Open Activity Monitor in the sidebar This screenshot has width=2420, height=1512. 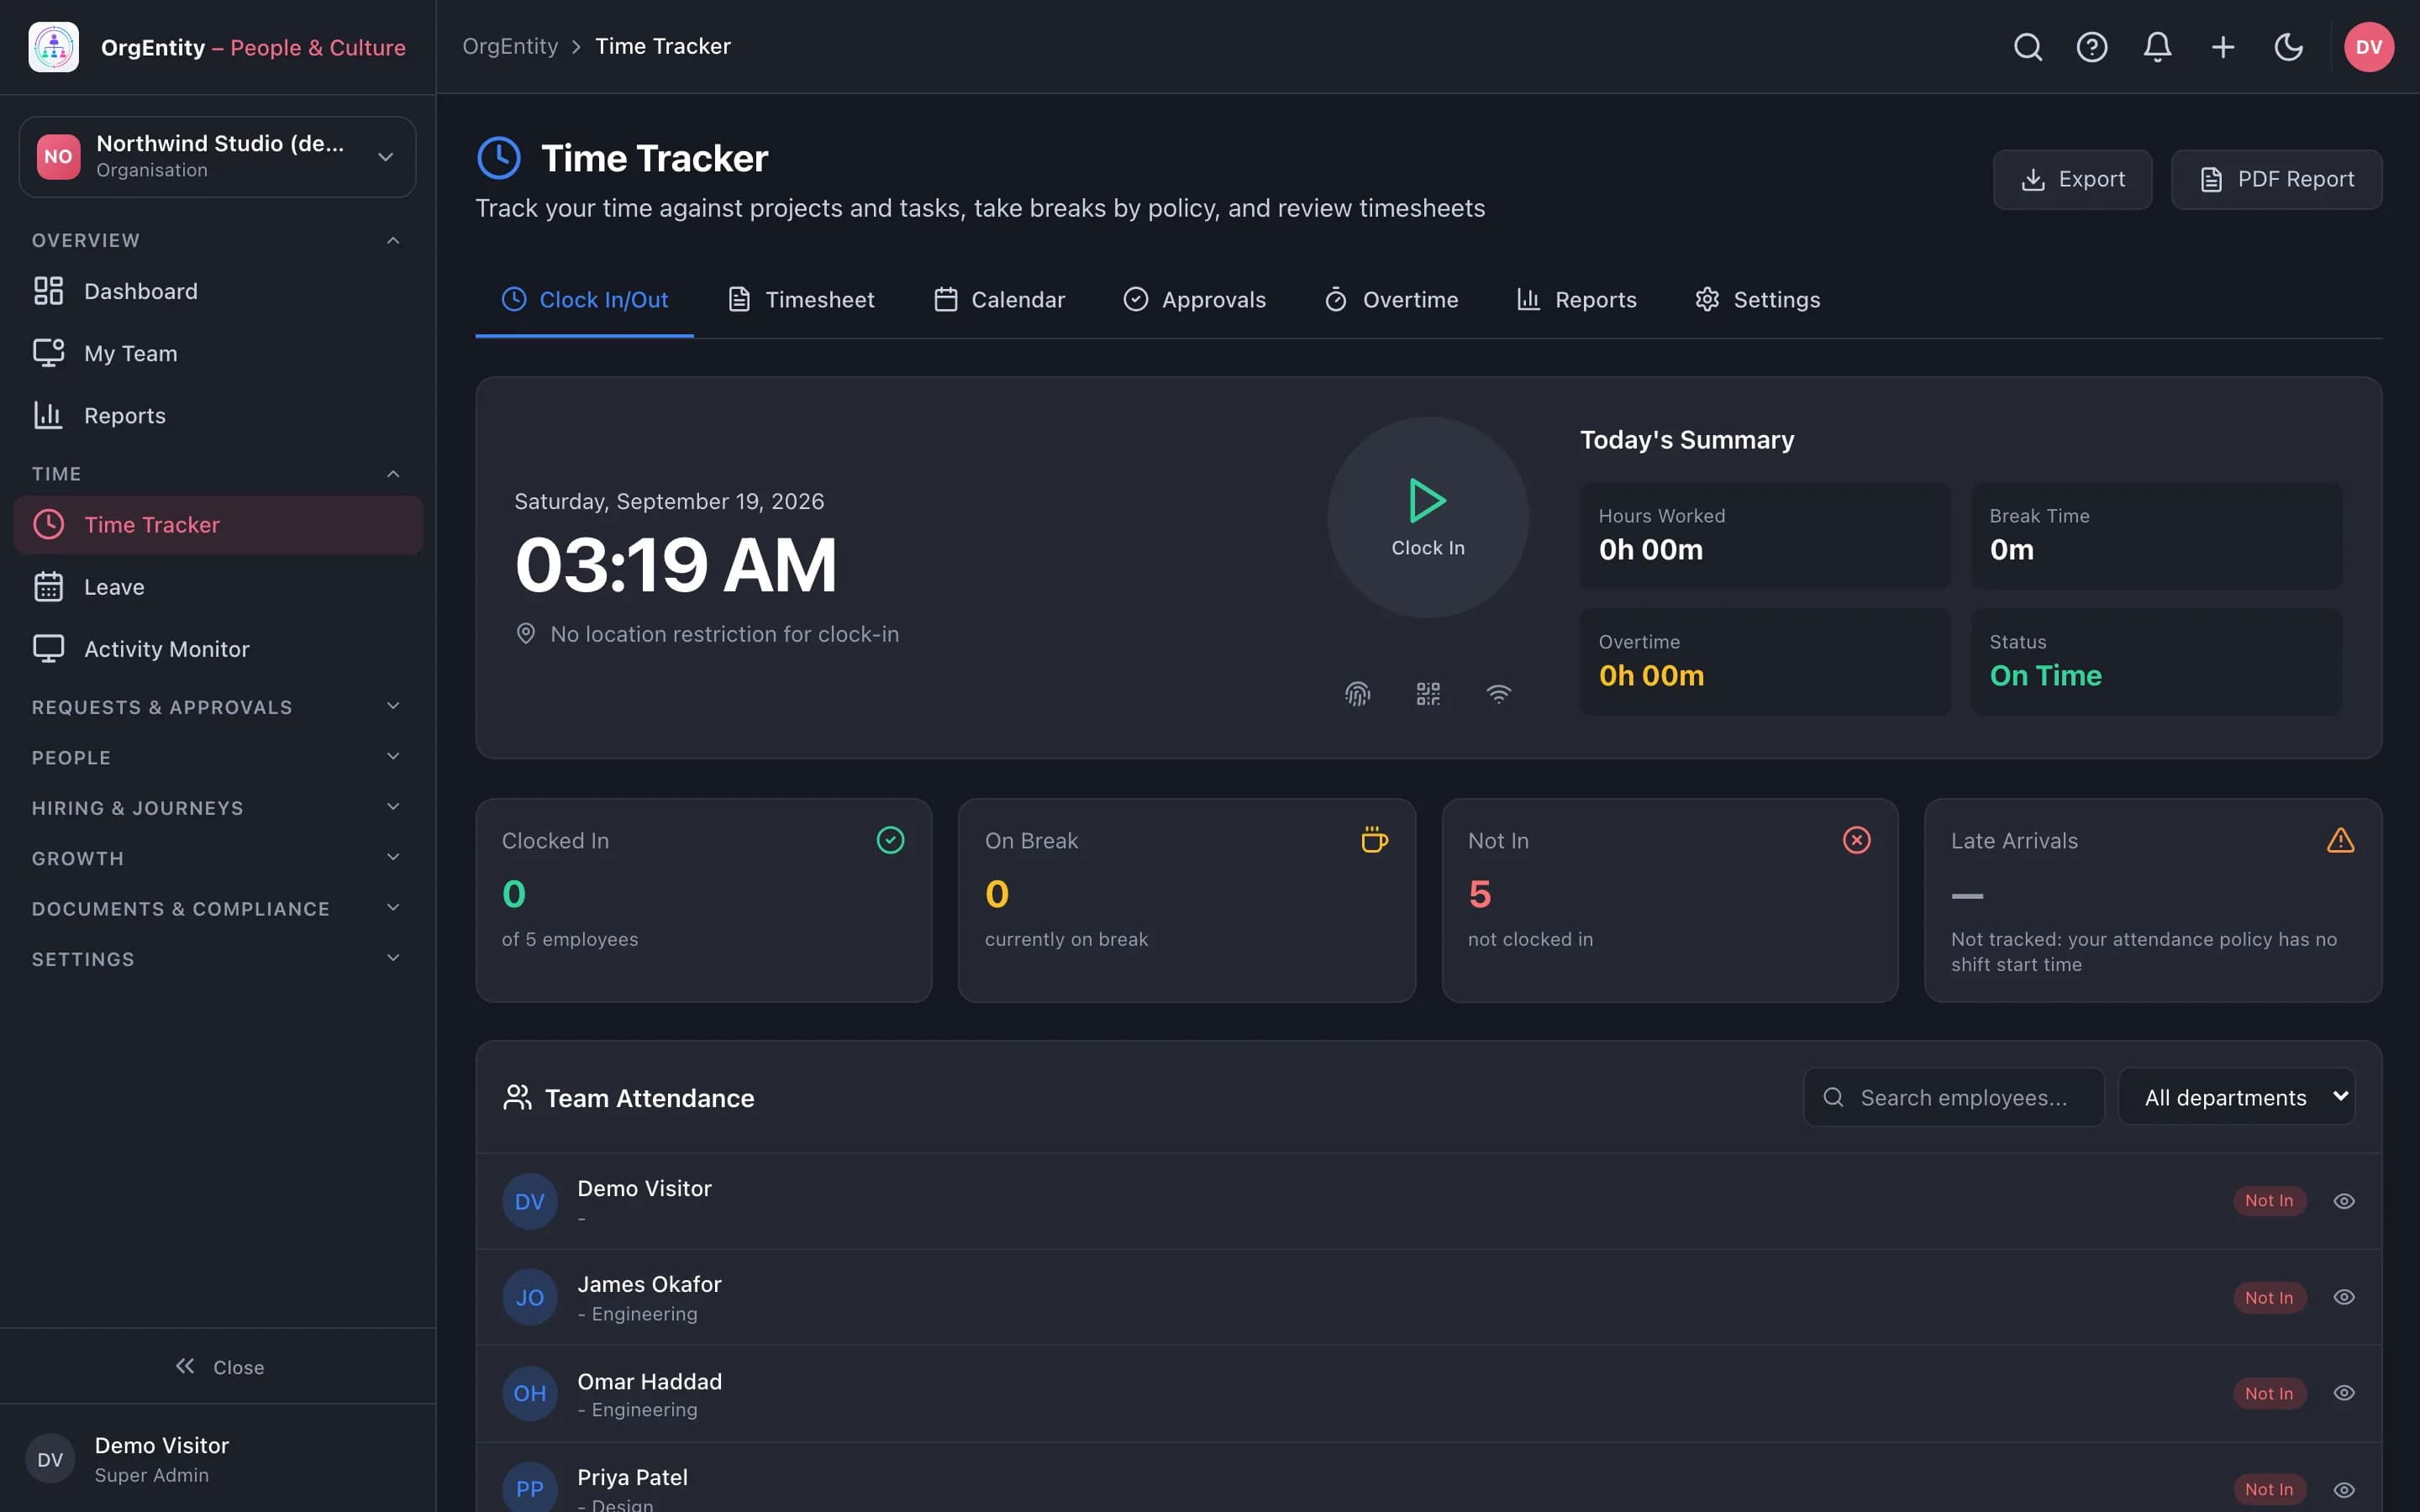click(218, 649)
